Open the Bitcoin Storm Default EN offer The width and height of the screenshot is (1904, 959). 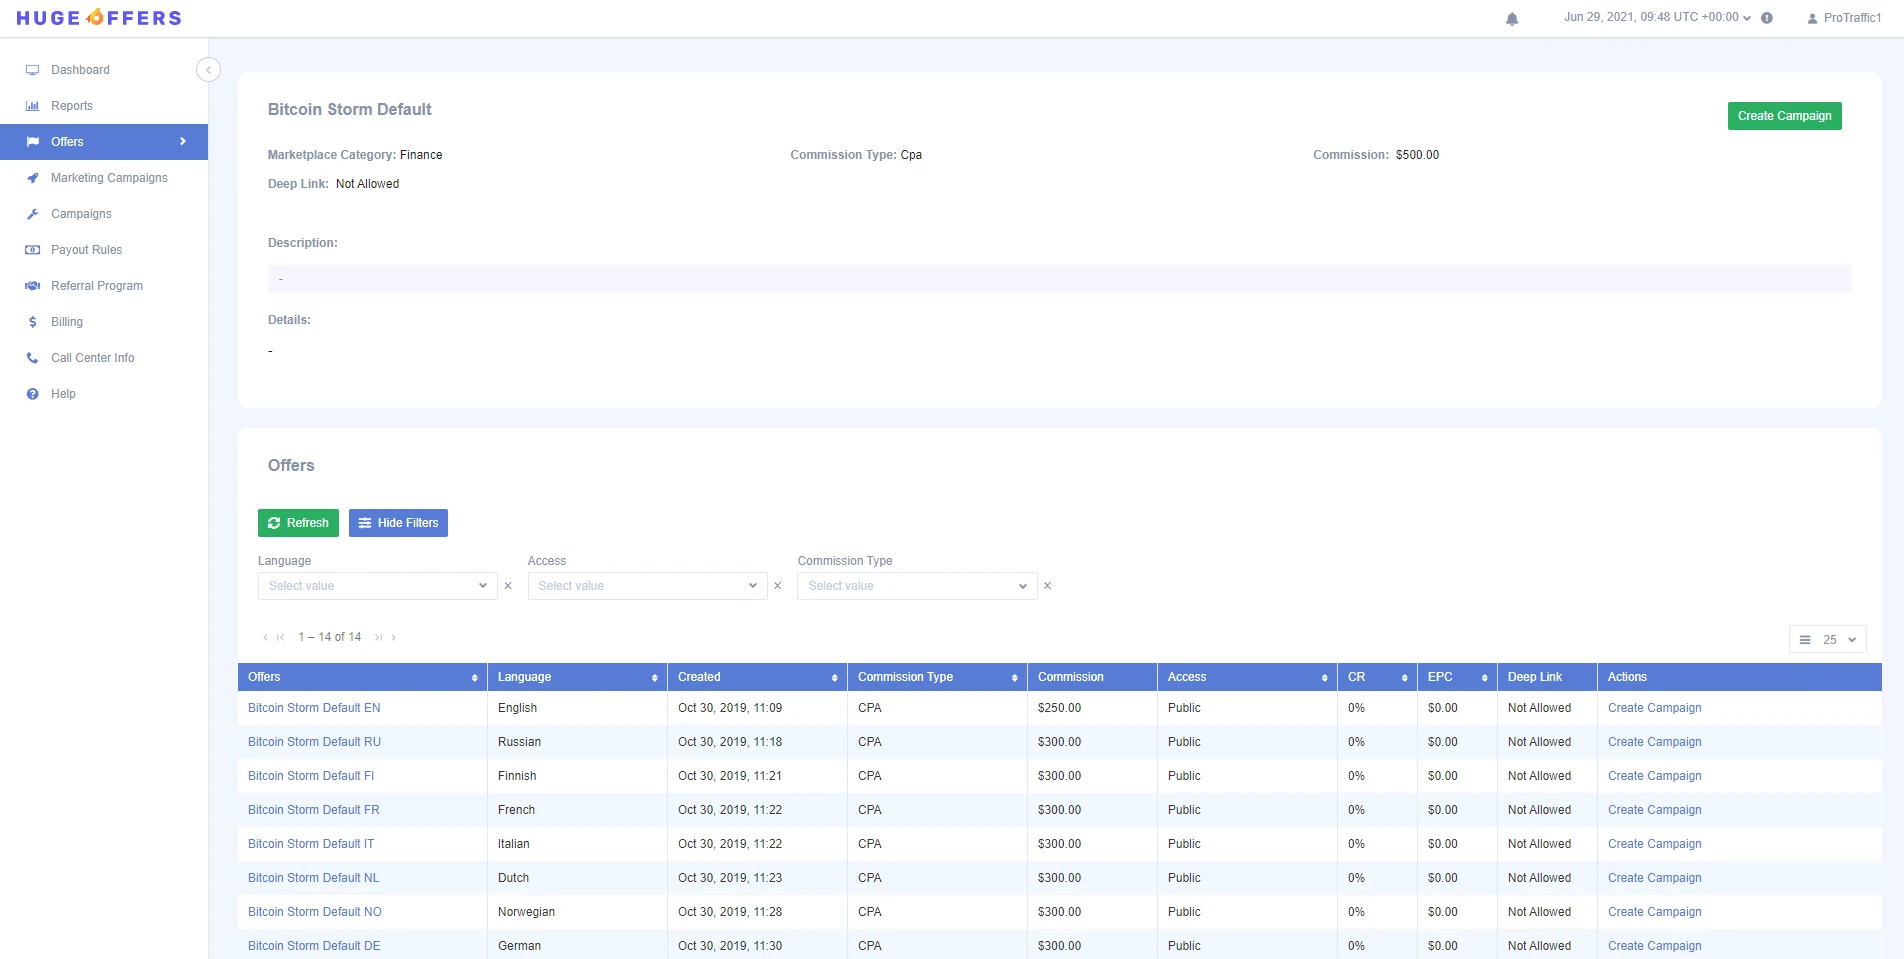tap(314, 708)
